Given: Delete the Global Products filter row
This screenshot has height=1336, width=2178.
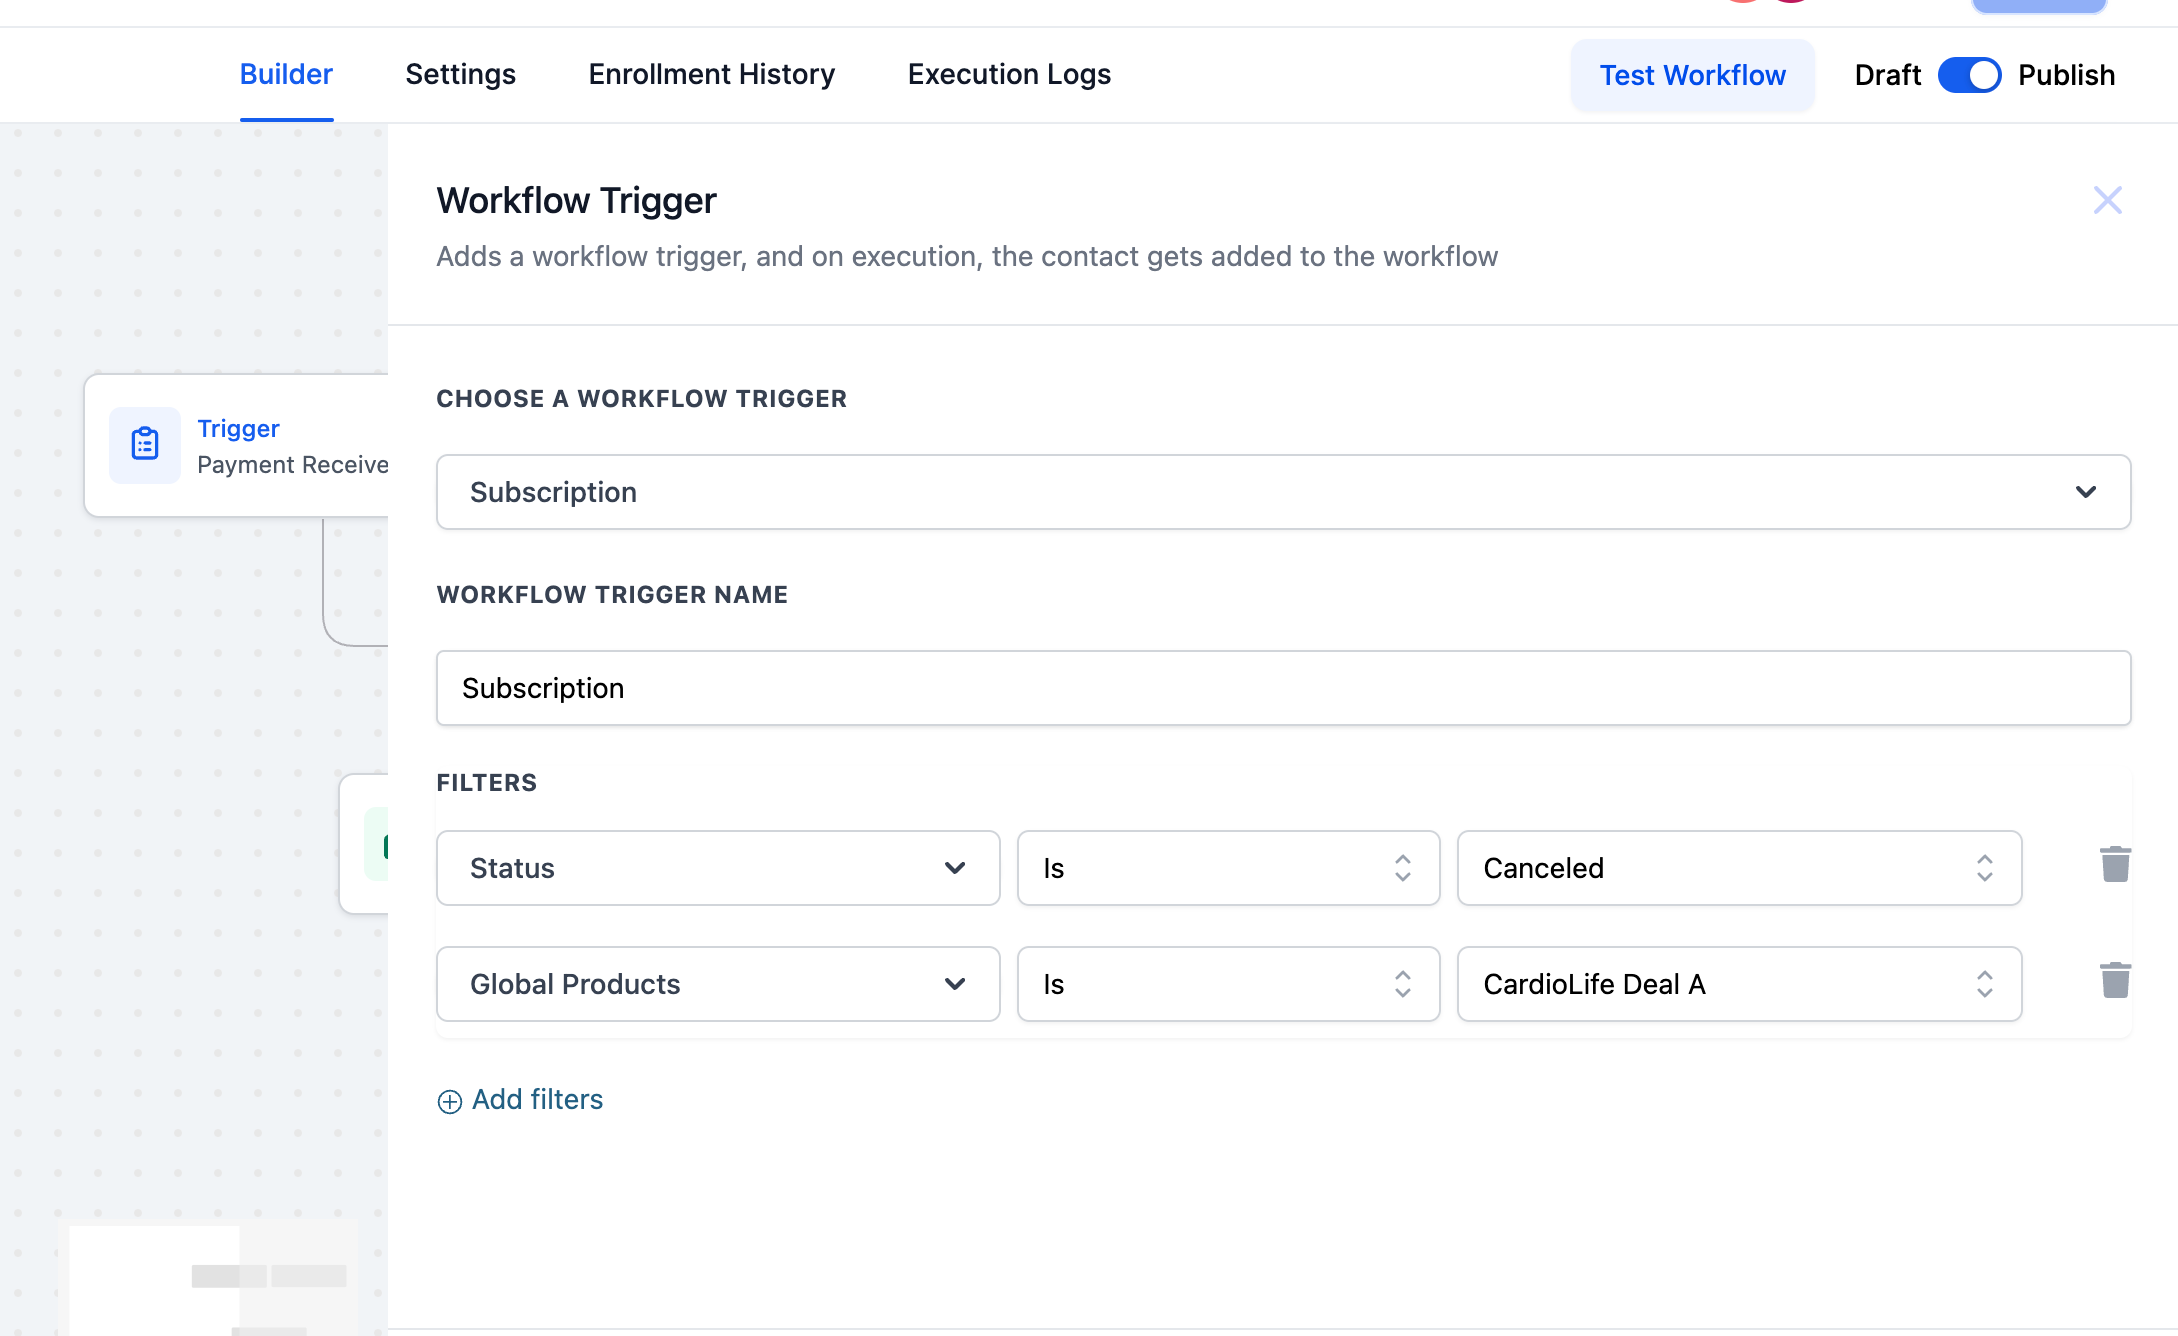Looking at the screenshot, I should pyautogui.click(x=2114, y=981).
